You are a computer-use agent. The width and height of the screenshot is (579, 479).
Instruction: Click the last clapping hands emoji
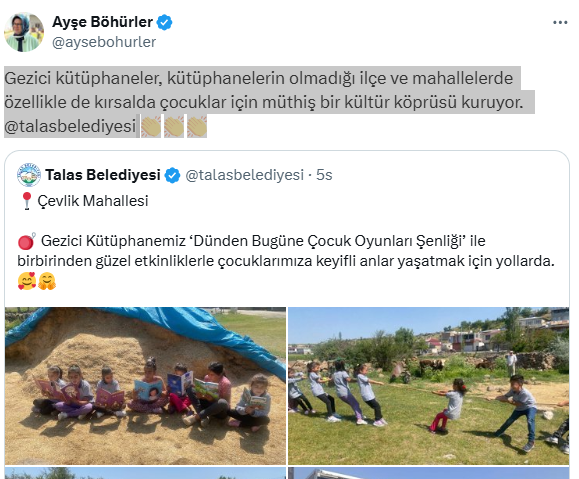[197, 126]
